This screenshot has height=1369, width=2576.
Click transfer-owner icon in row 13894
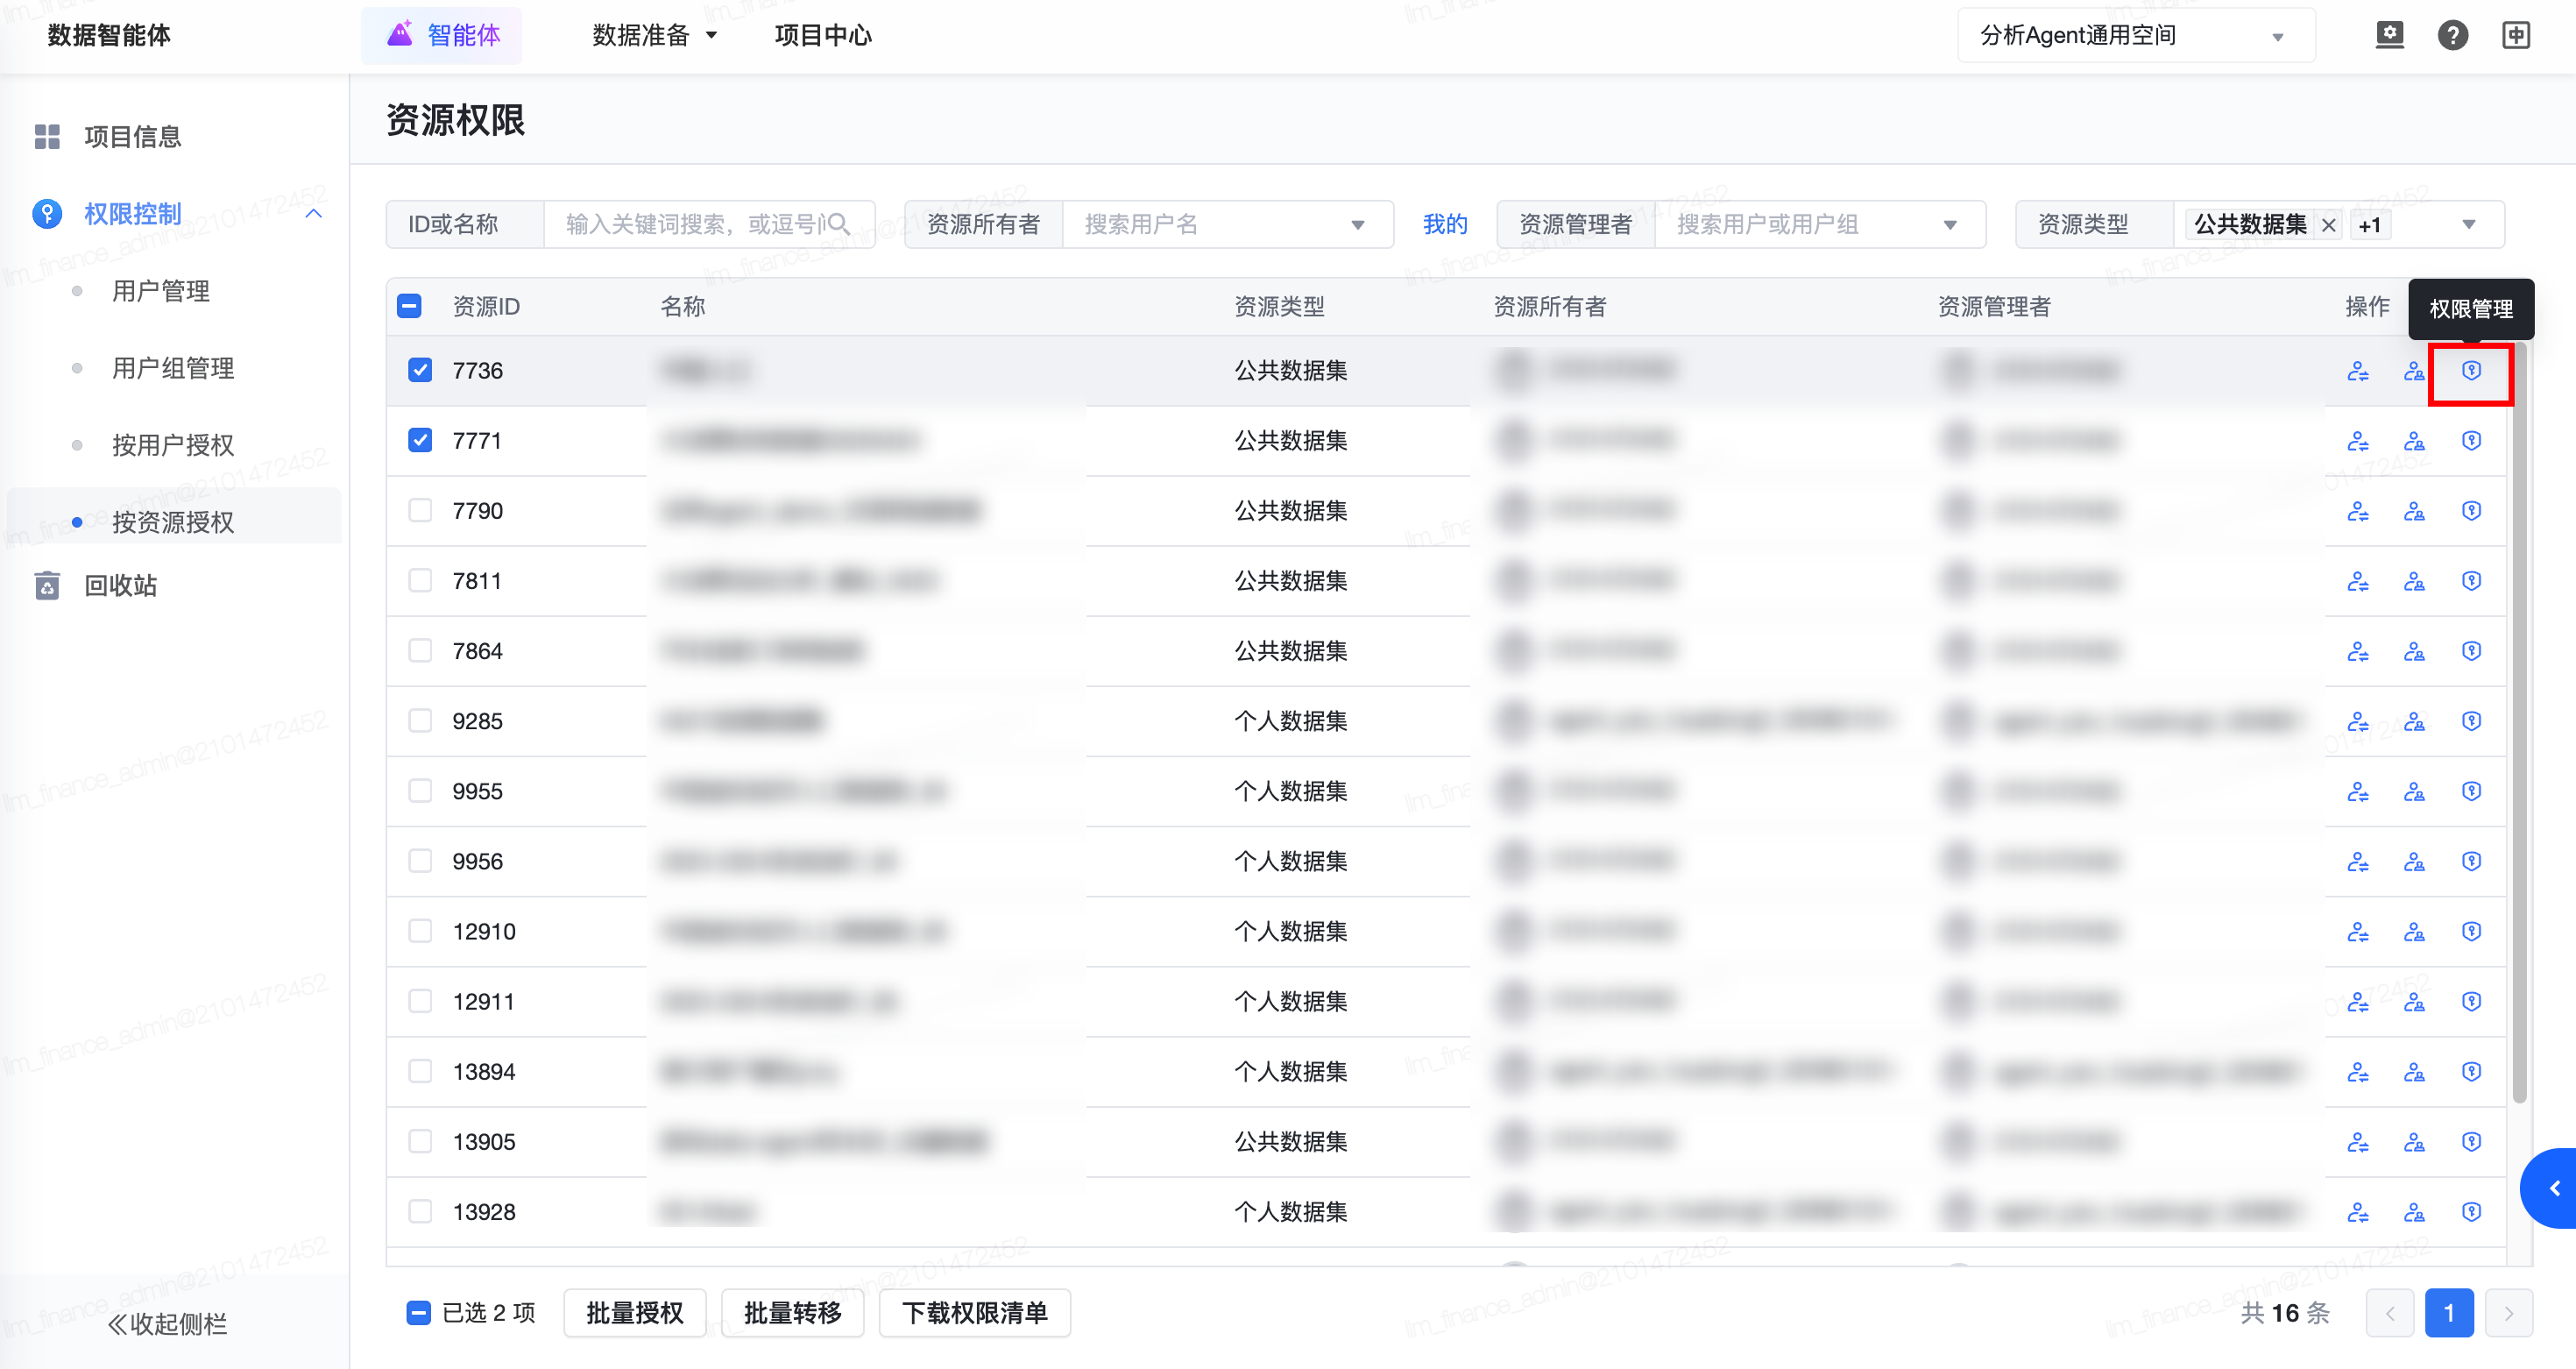pos(2358,1072)
